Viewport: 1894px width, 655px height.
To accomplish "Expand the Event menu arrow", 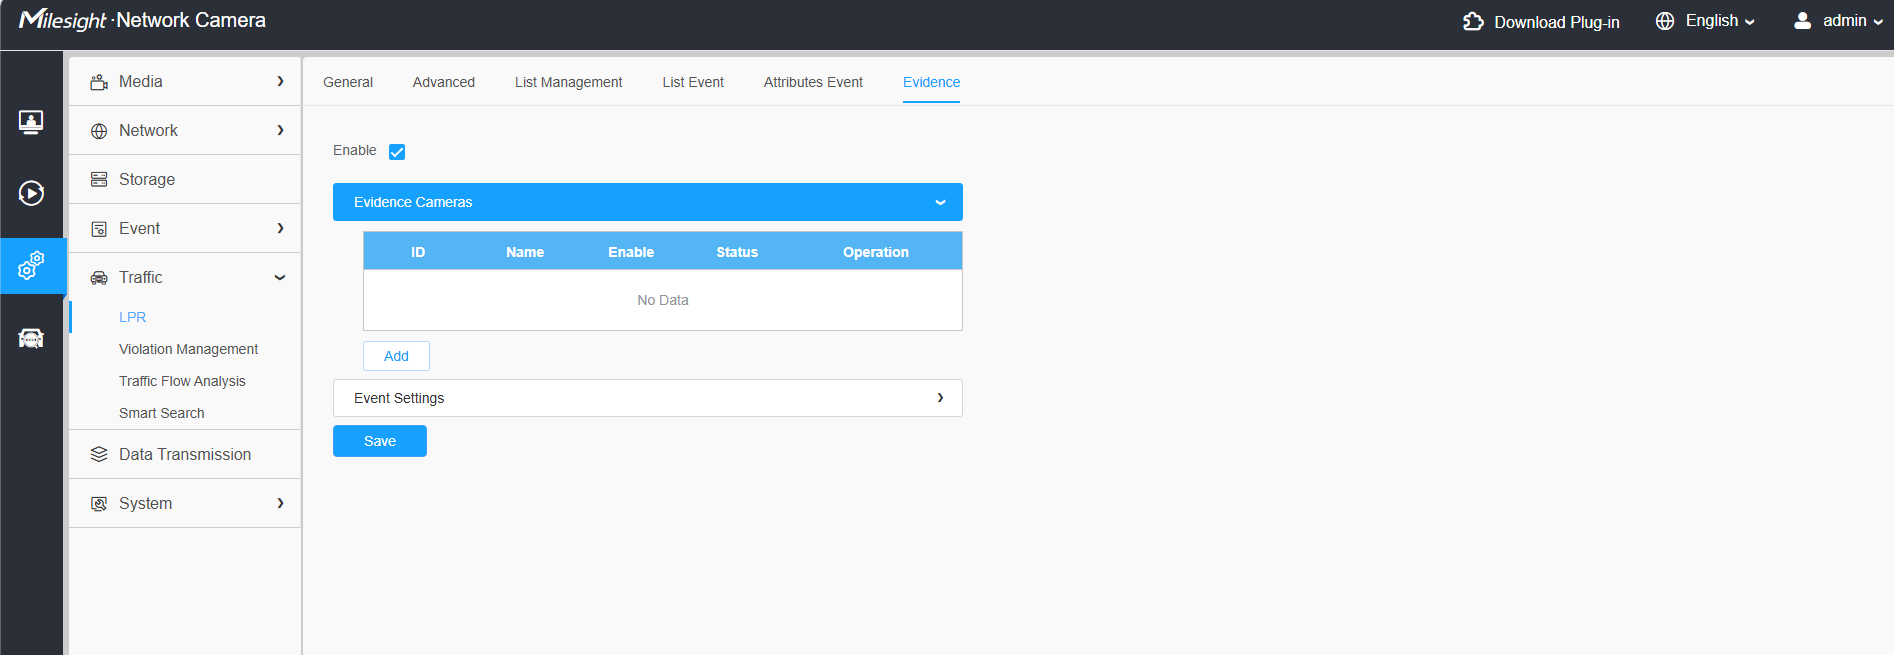I will tap(281, 228).
